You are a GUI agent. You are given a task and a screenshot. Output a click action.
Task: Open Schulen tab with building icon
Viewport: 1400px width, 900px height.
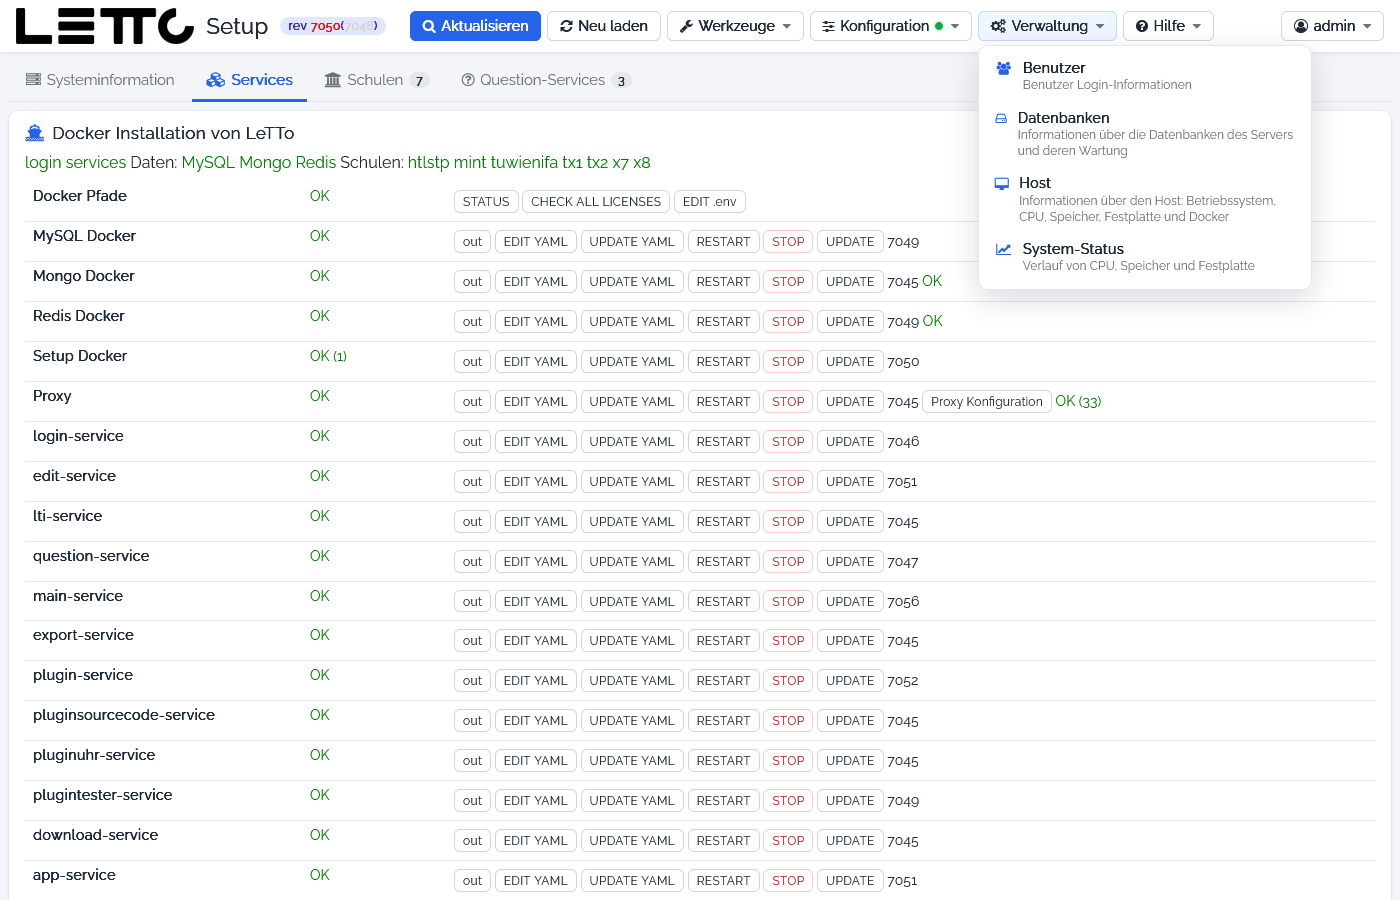pos(376,80)
